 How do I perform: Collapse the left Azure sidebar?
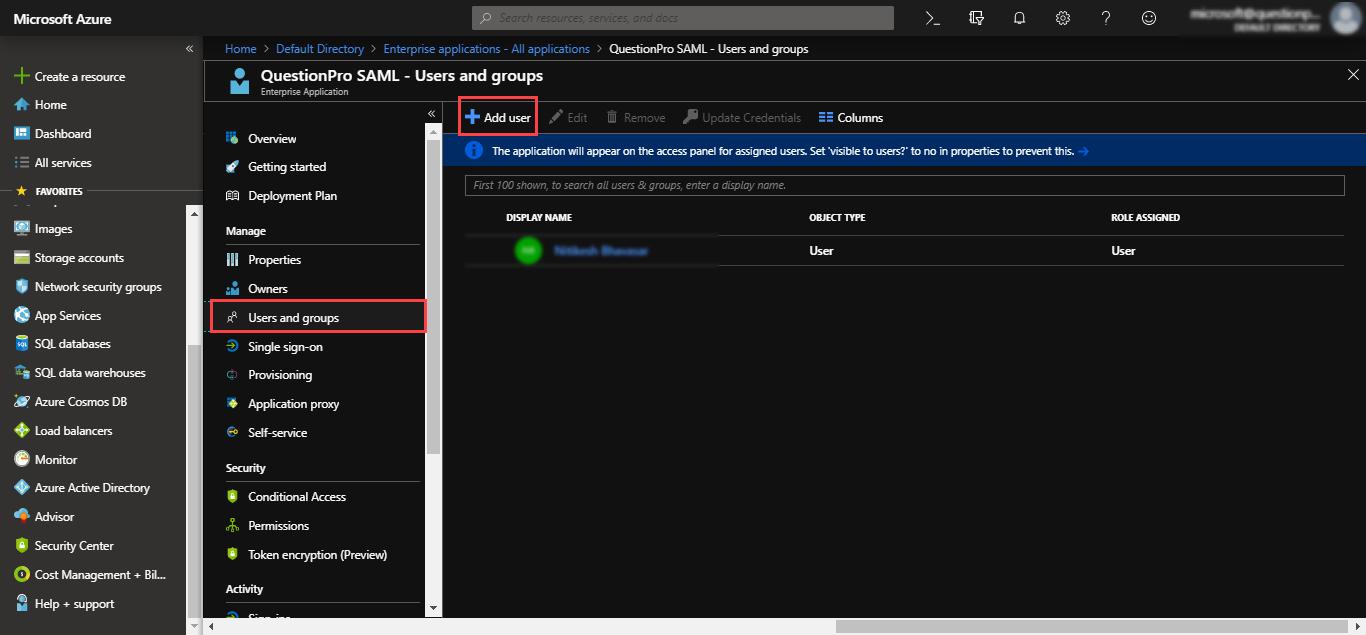tap(189, 49)
